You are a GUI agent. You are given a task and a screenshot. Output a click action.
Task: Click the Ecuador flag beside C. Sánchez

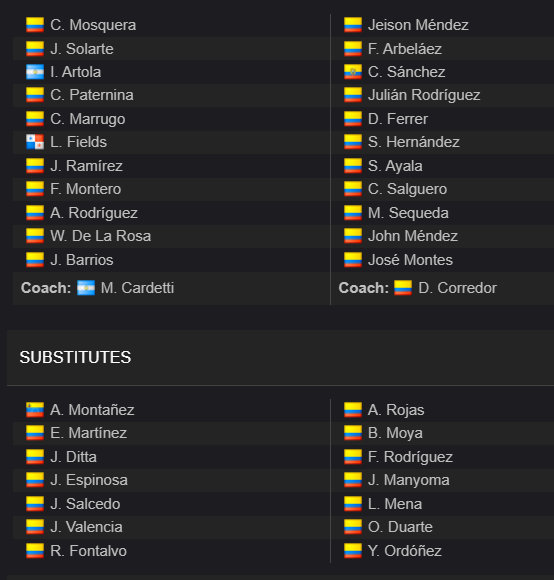pyautogui.click(x=353, y=72)
